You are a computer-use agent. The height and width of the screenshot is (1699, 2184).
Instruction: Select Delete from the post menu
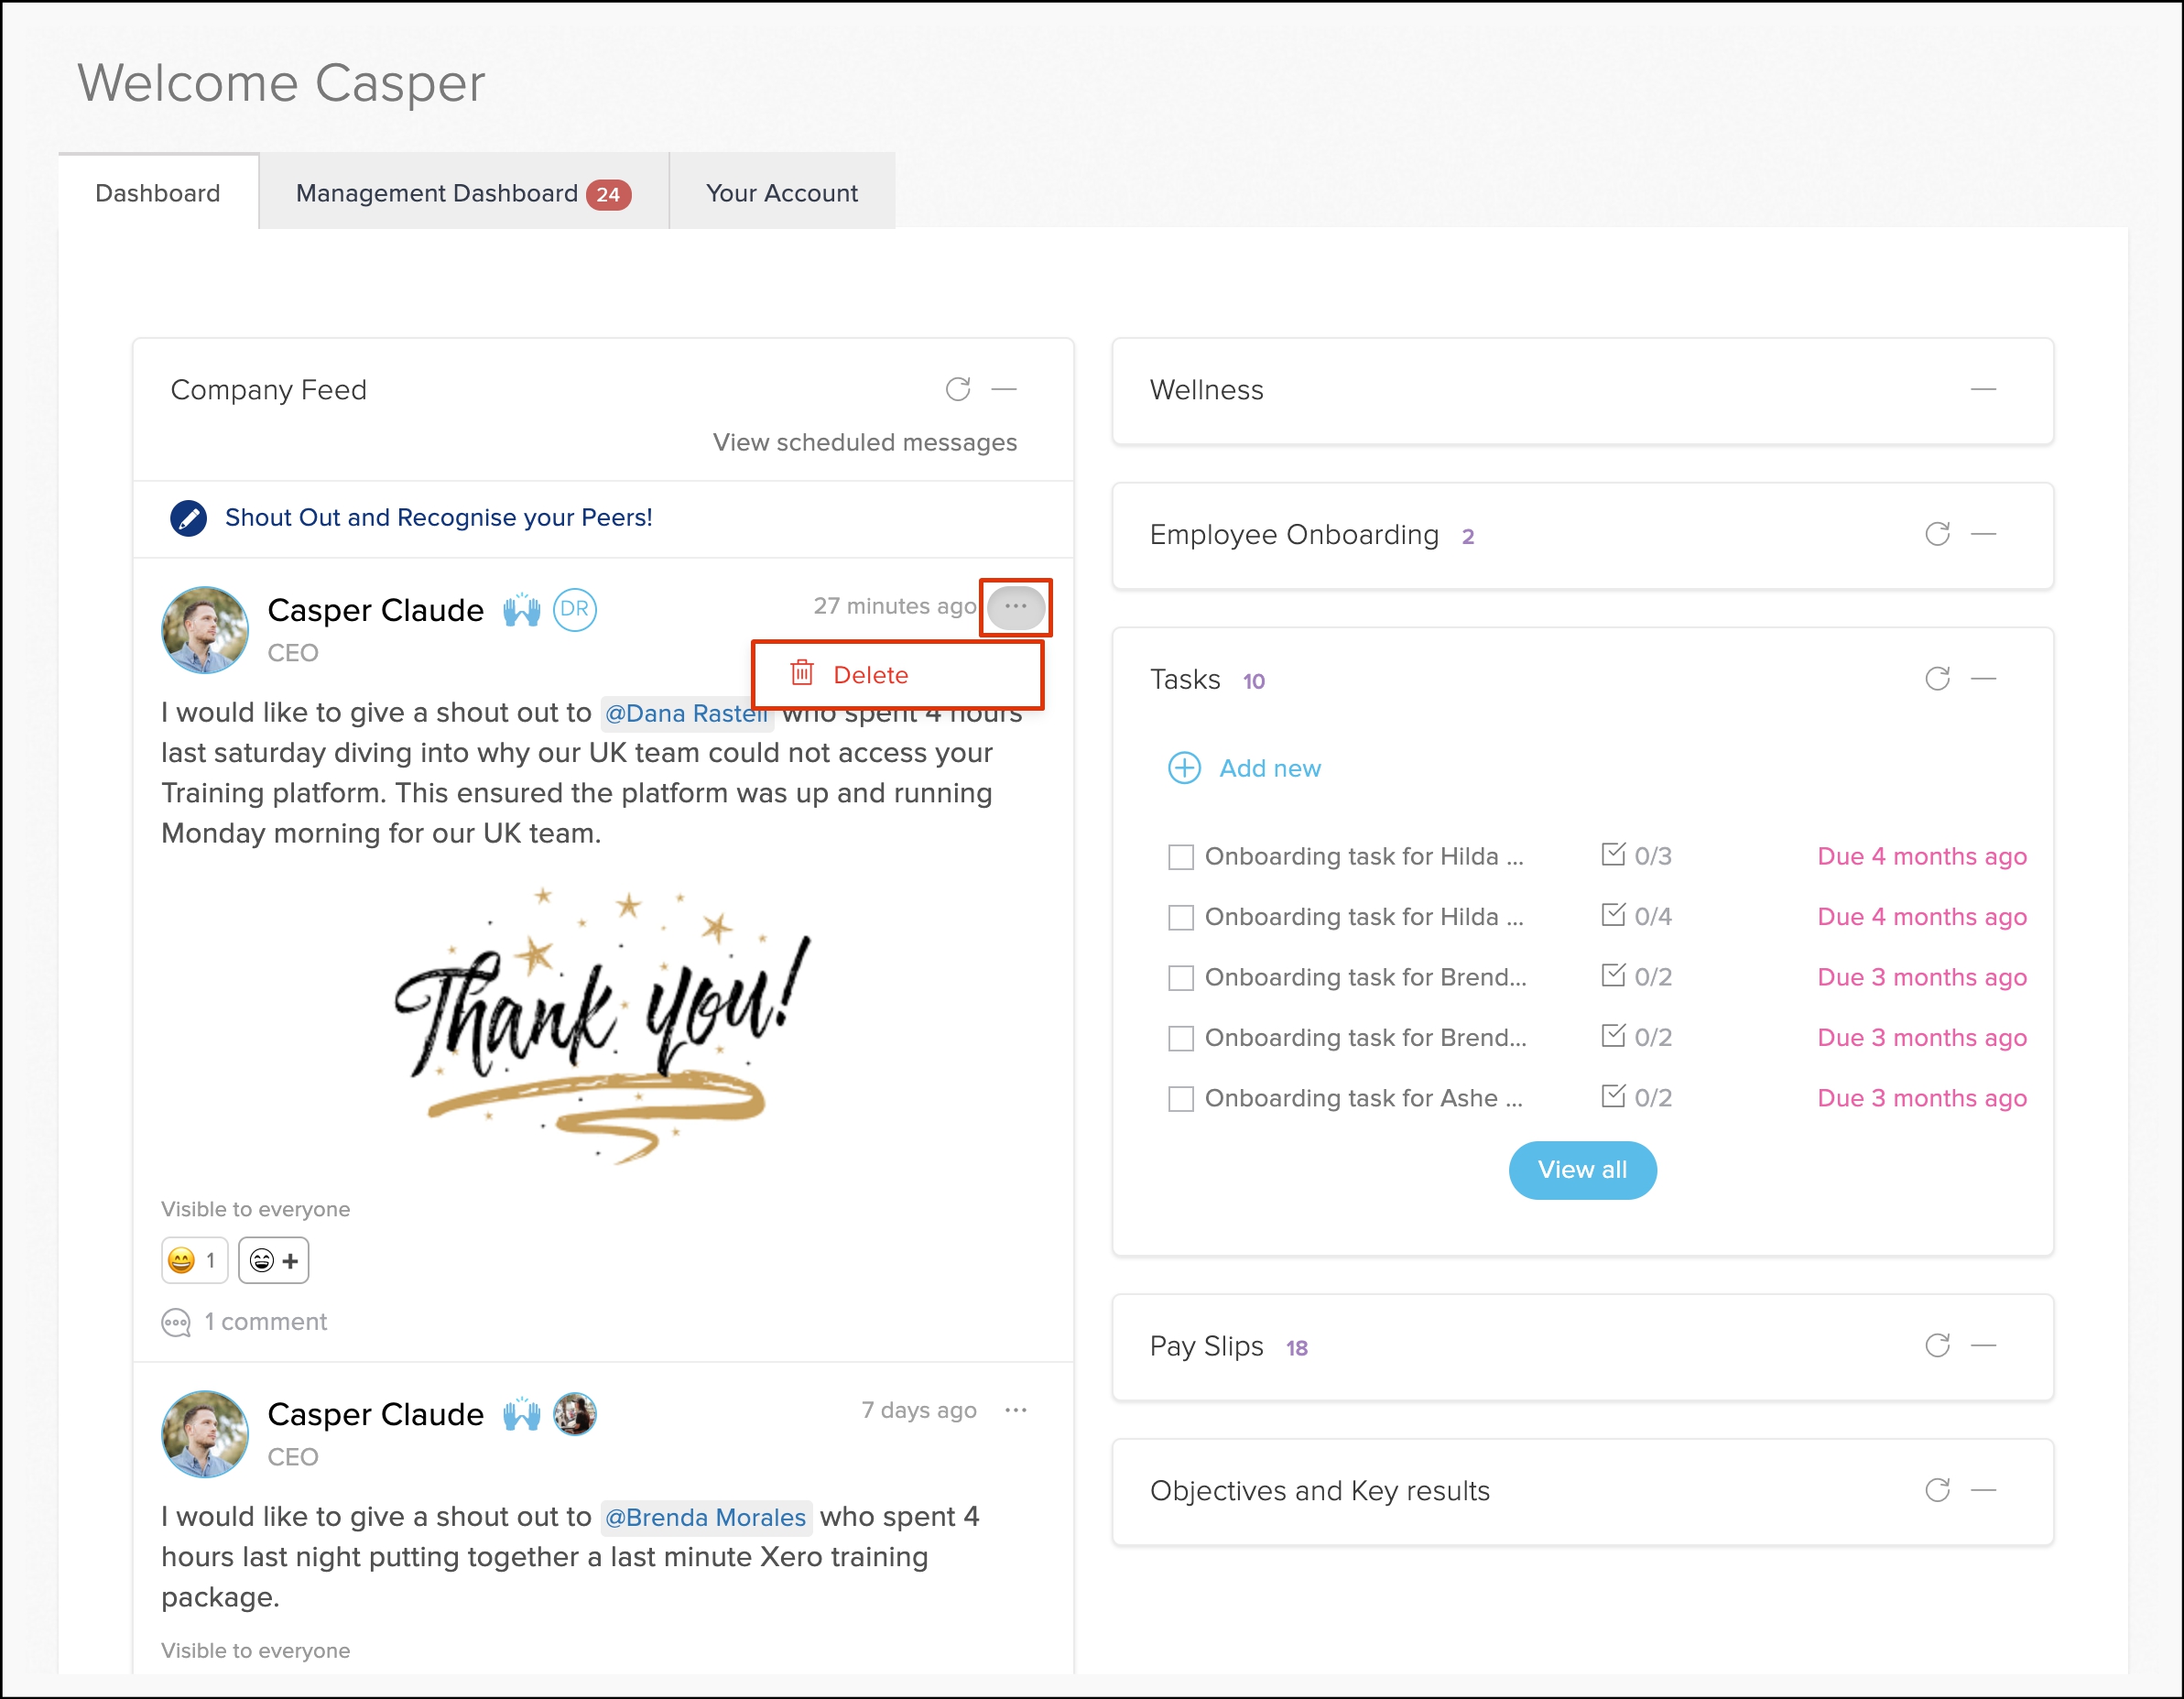pos(870,675)
